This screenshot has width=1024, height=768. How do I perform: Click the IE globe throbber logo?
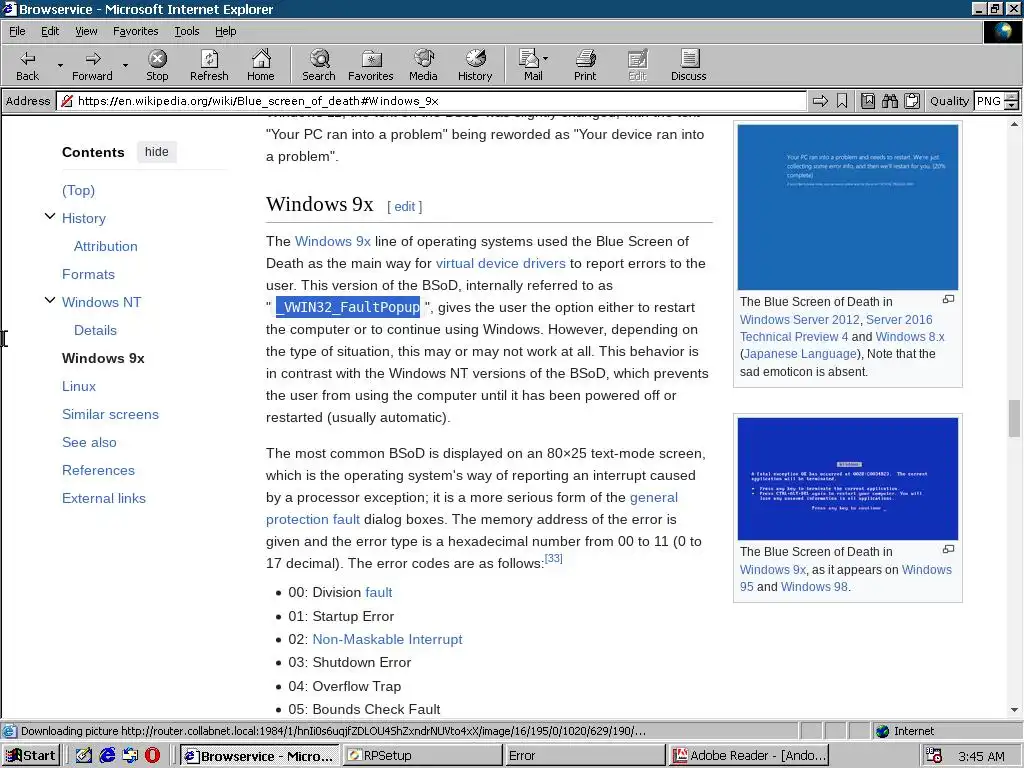pos(1002,31)
